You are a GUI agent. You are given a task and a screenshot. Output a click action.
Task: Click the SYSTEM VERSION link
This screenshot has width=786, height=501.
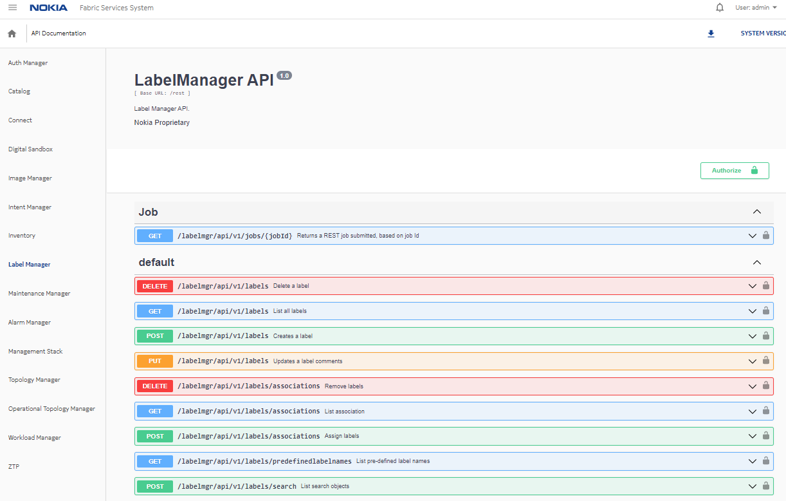point(763,33)
